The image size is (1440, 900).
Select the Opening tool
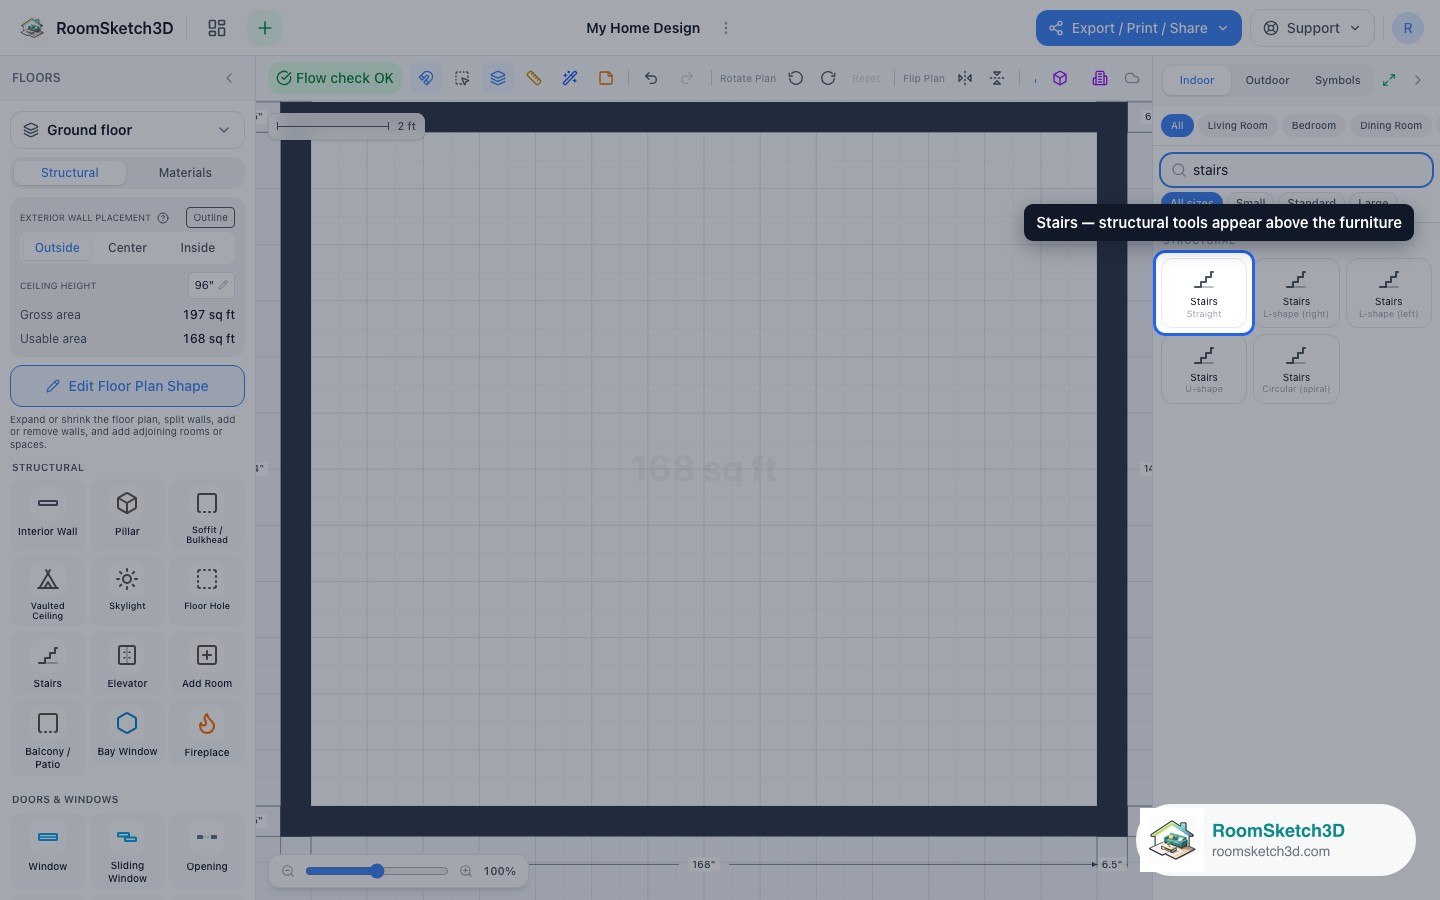(207, 852)
